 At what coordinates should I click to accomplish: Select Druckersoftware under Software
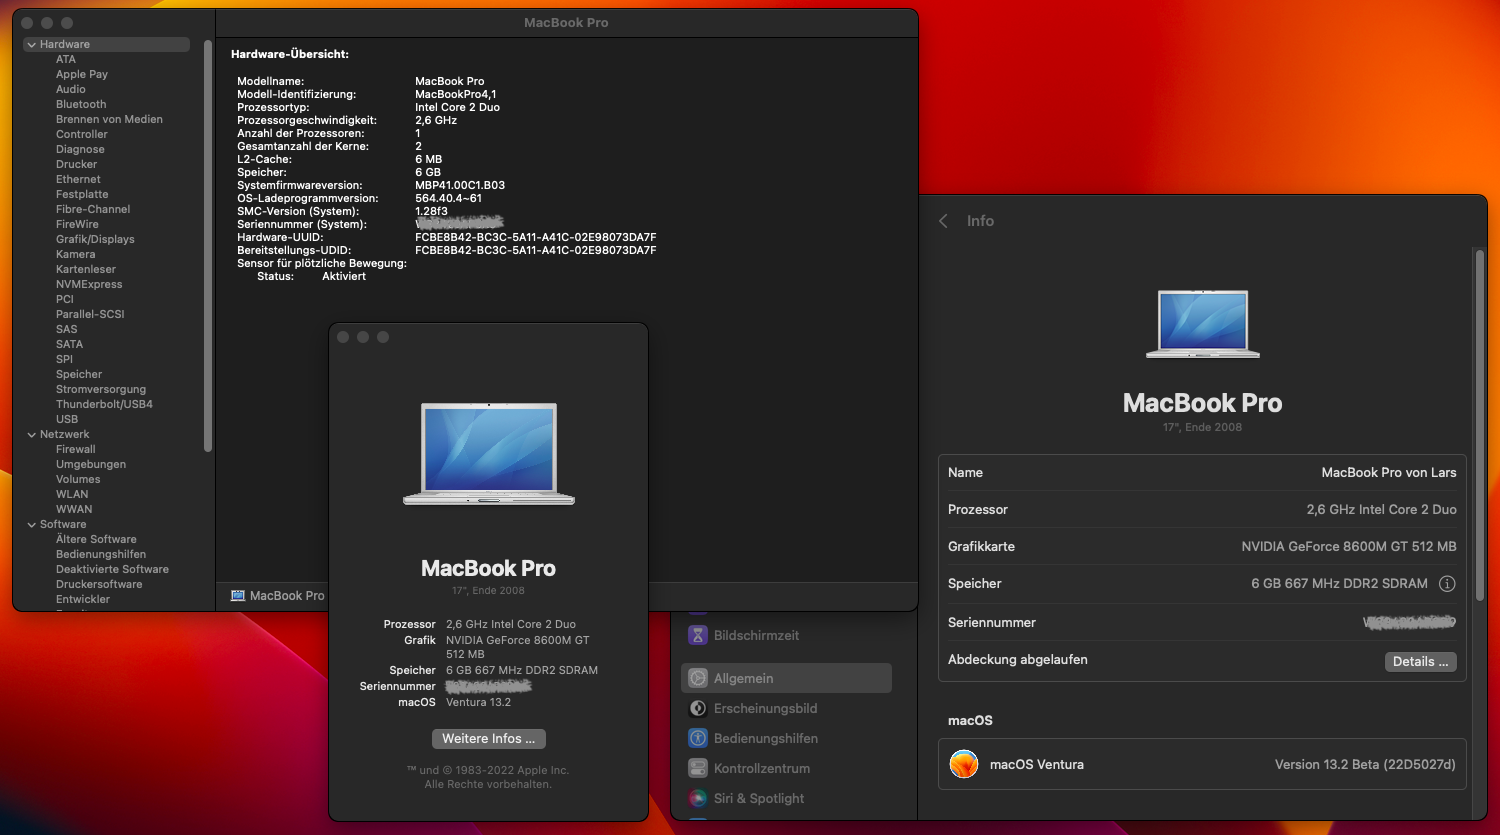tap(99, 584)
